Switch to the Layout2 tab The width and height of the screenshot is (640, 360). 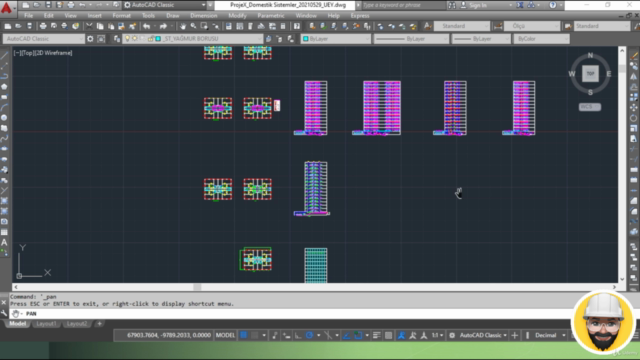pyautogui.click(x=77, y=324)
